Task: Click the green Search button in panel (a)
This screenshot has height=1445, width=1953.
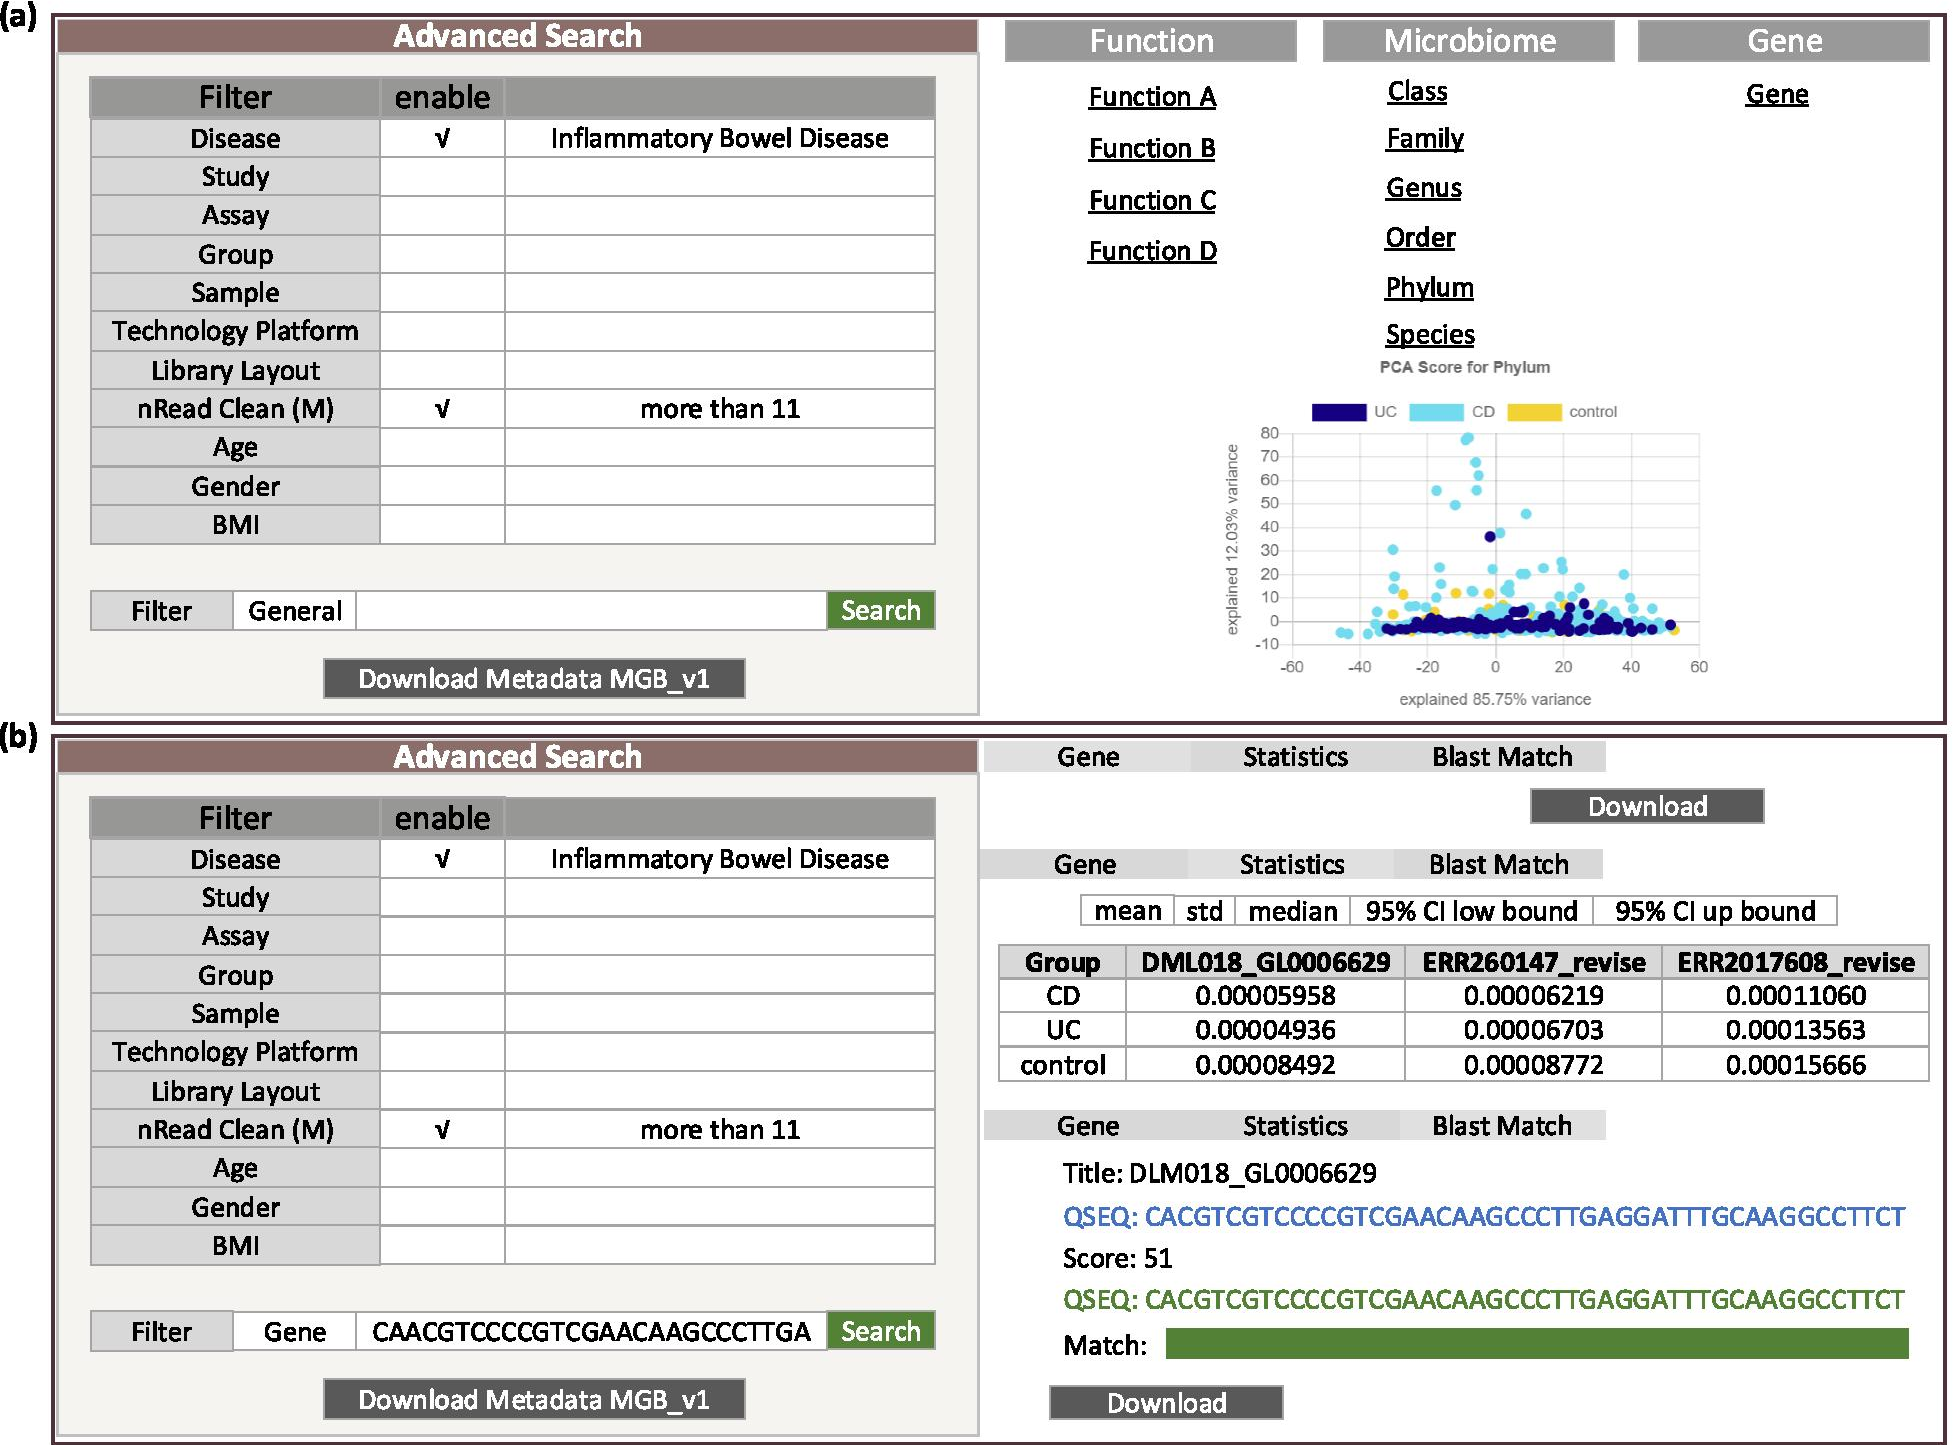Action: click(x=881, y=610)
